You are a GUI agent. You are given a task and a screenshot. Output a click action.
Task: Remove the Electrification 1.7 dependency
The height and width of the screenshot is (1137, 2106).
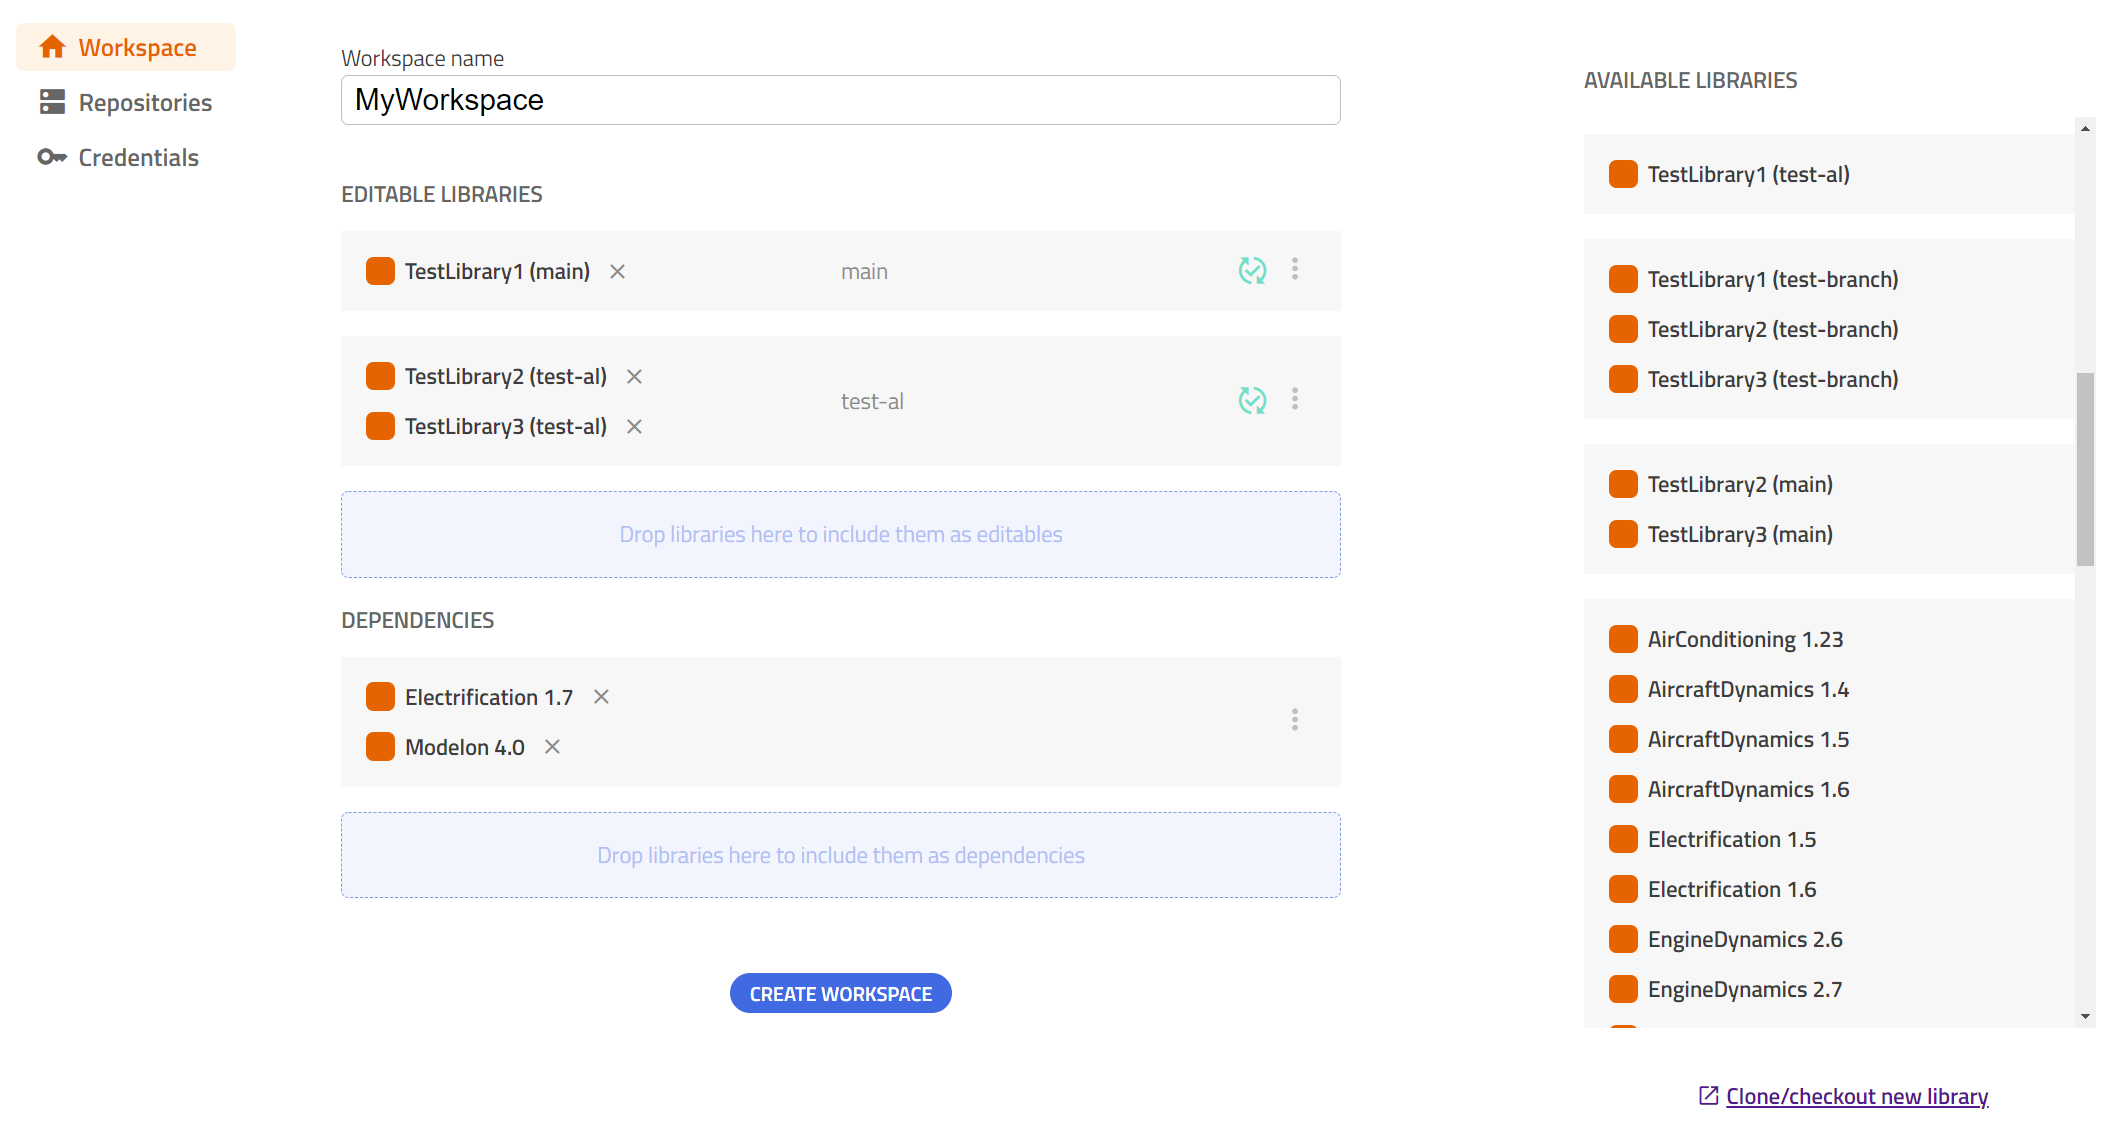[x=601, y=697]
